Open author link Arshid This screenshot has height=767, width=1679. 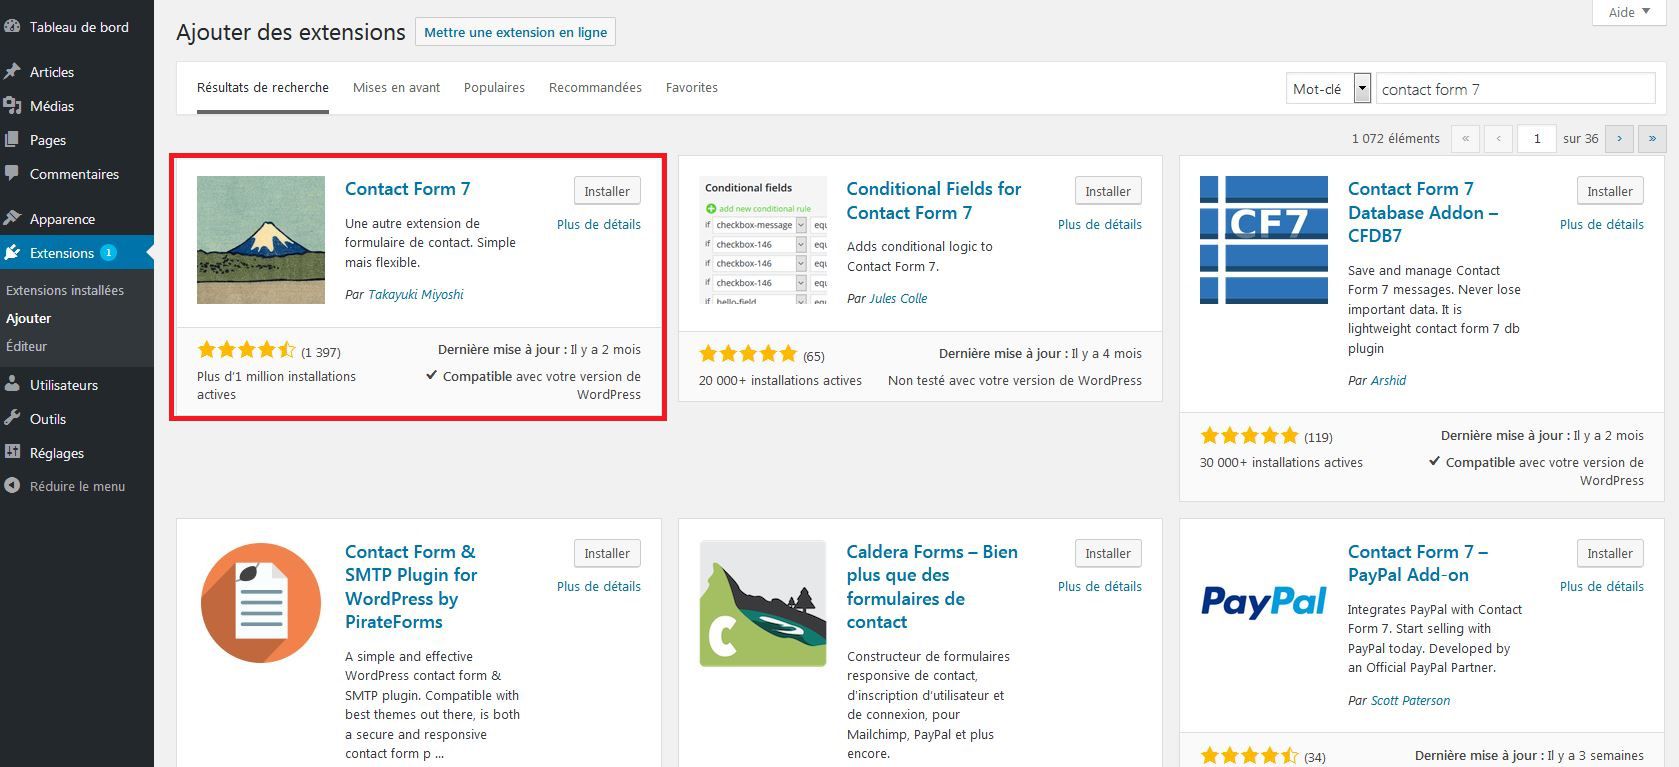pyautogui.click(x=1388, y=380)
